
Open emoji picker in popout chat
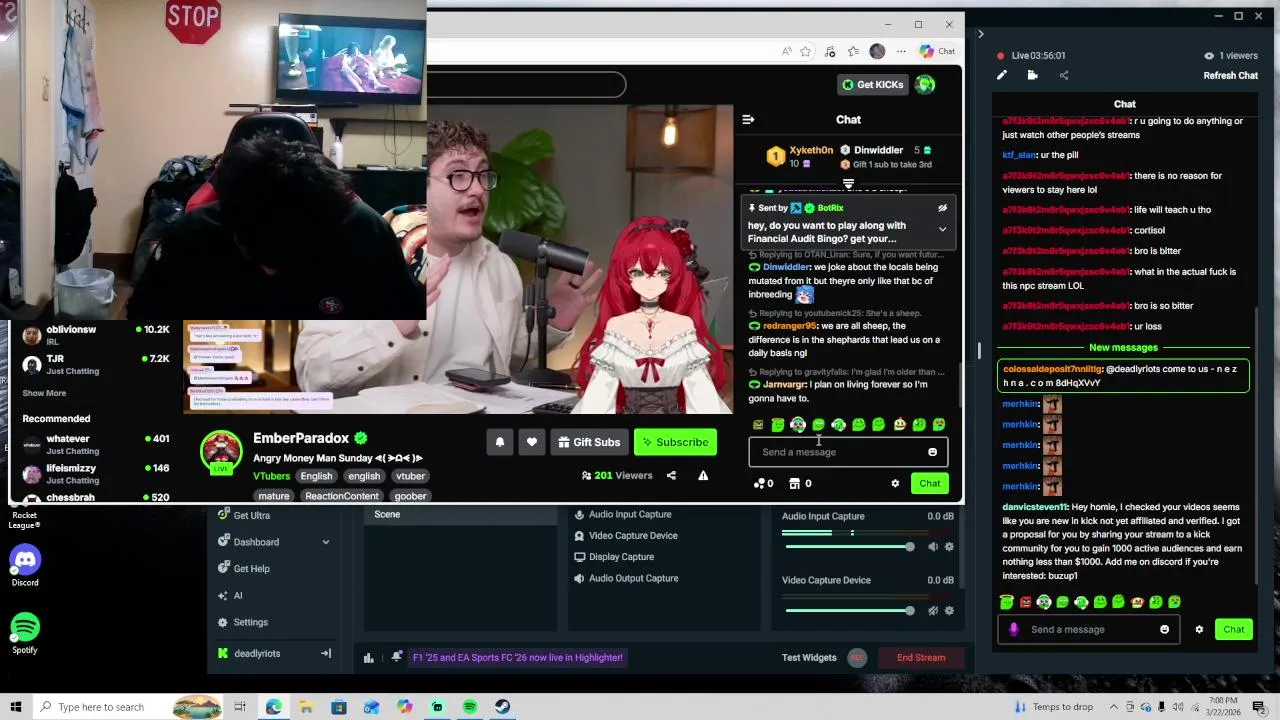pyautogui.click(x=1164, y=630)
